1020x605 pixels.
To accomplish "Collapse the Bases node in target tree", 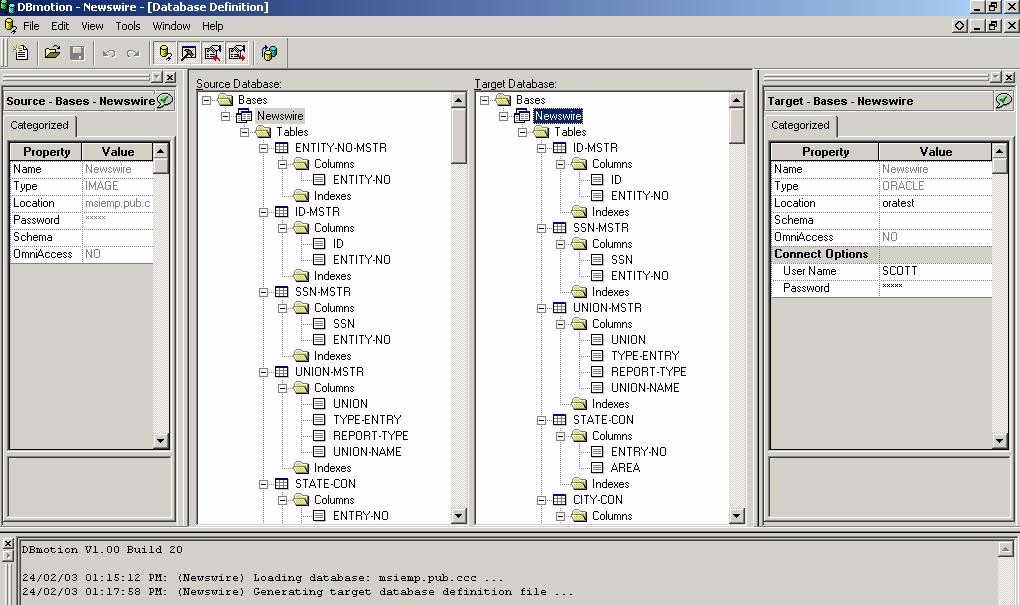I will (485, 100).
